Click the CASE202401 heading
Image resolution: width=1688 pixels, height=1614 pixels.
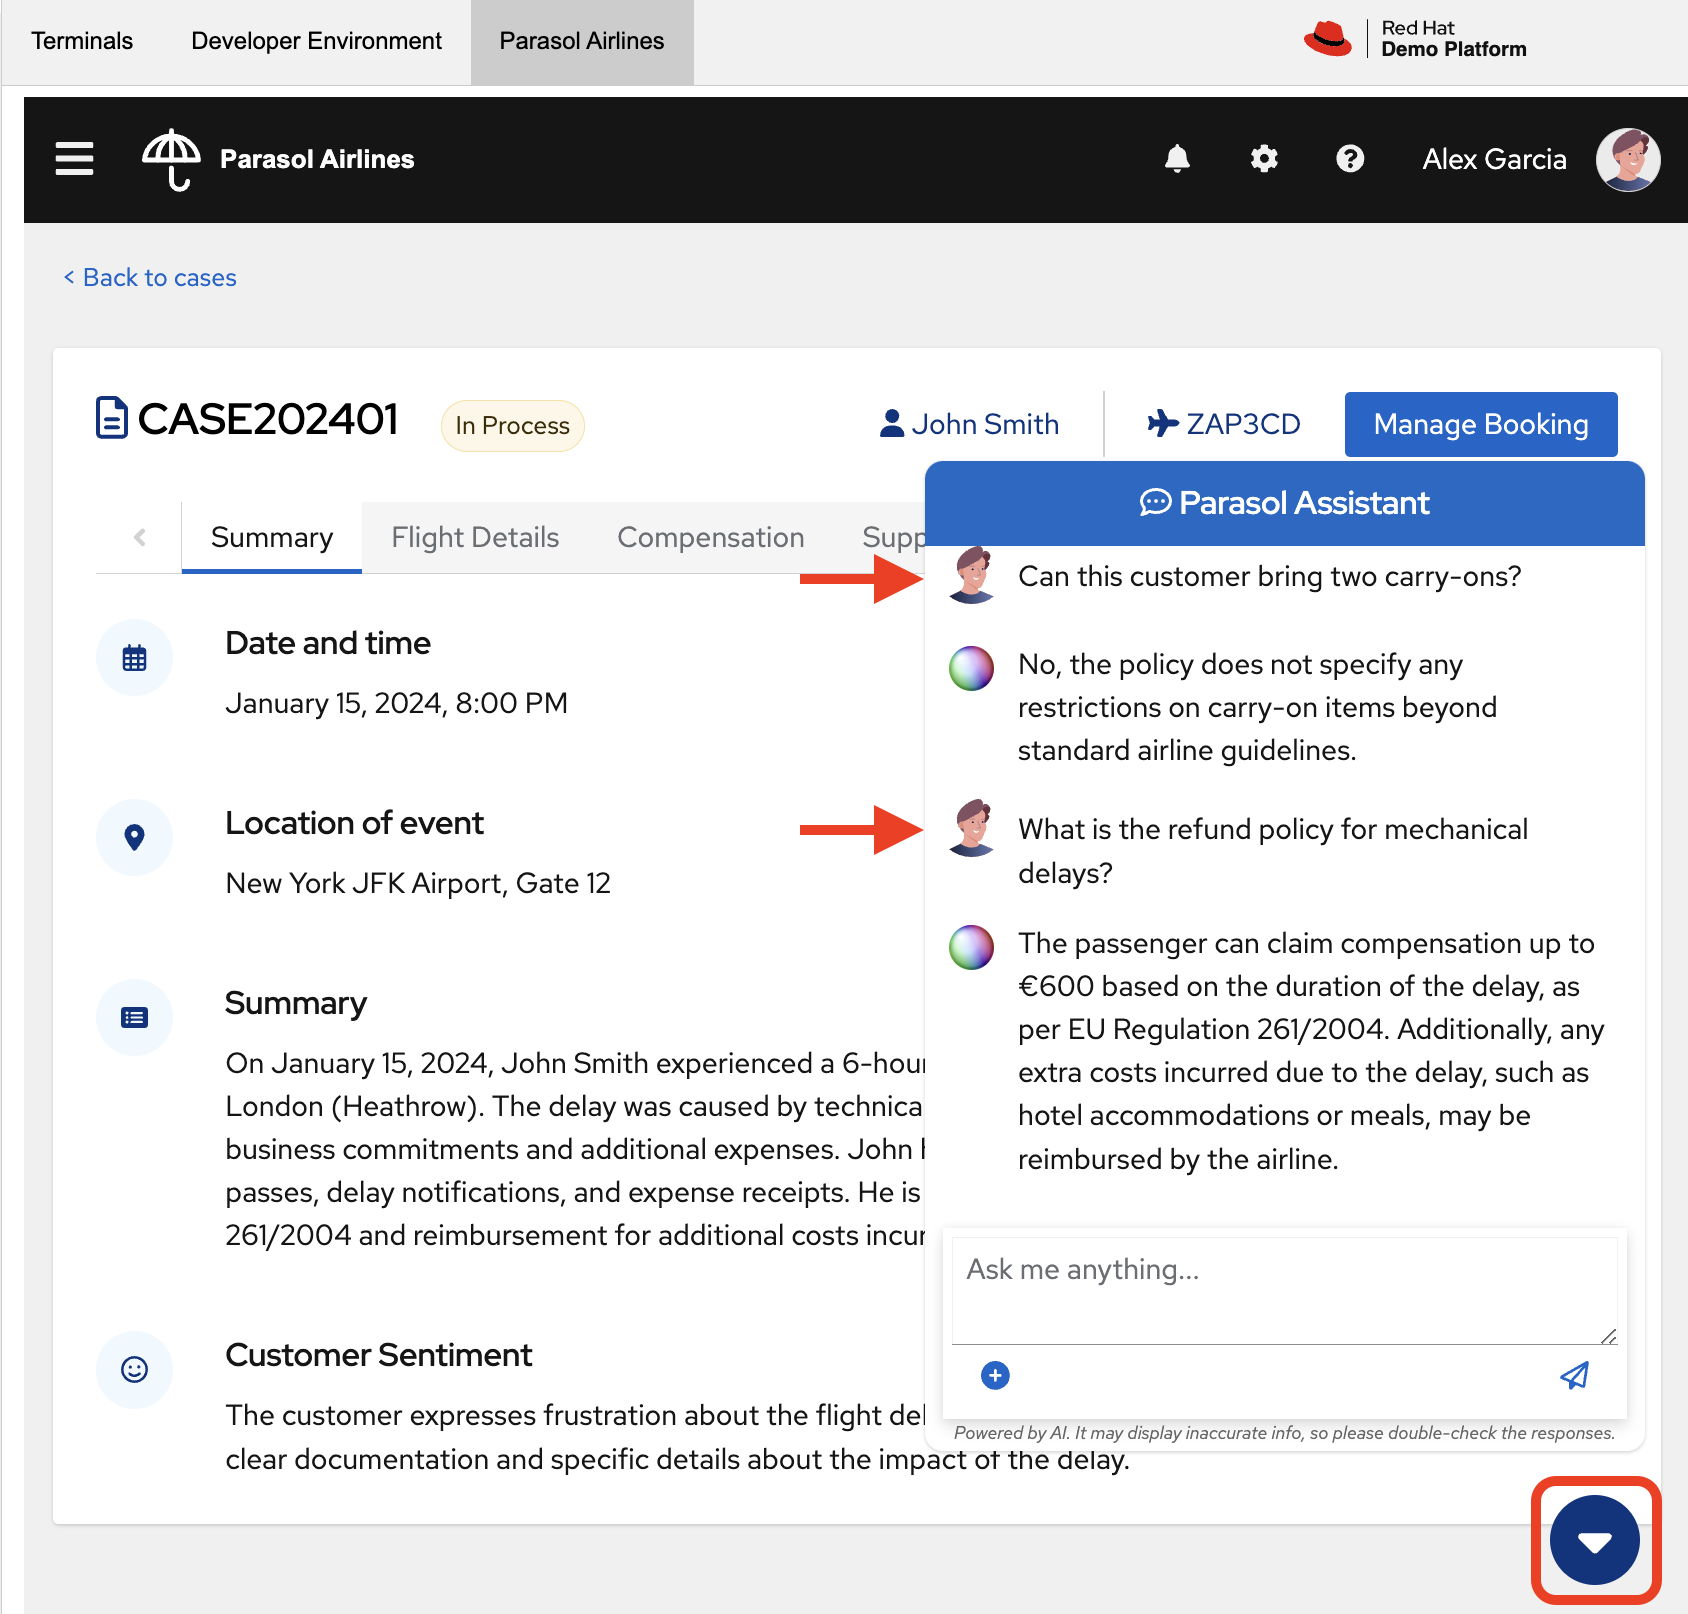268,418
